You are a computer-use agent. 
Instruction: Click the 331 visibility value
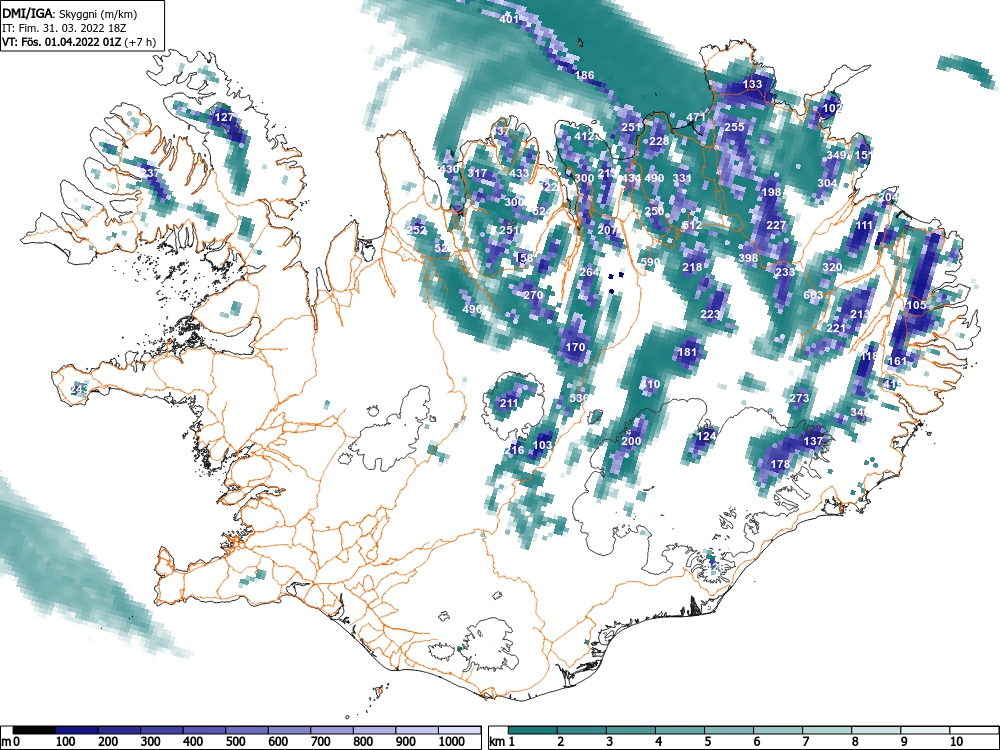tap(682, 179)
